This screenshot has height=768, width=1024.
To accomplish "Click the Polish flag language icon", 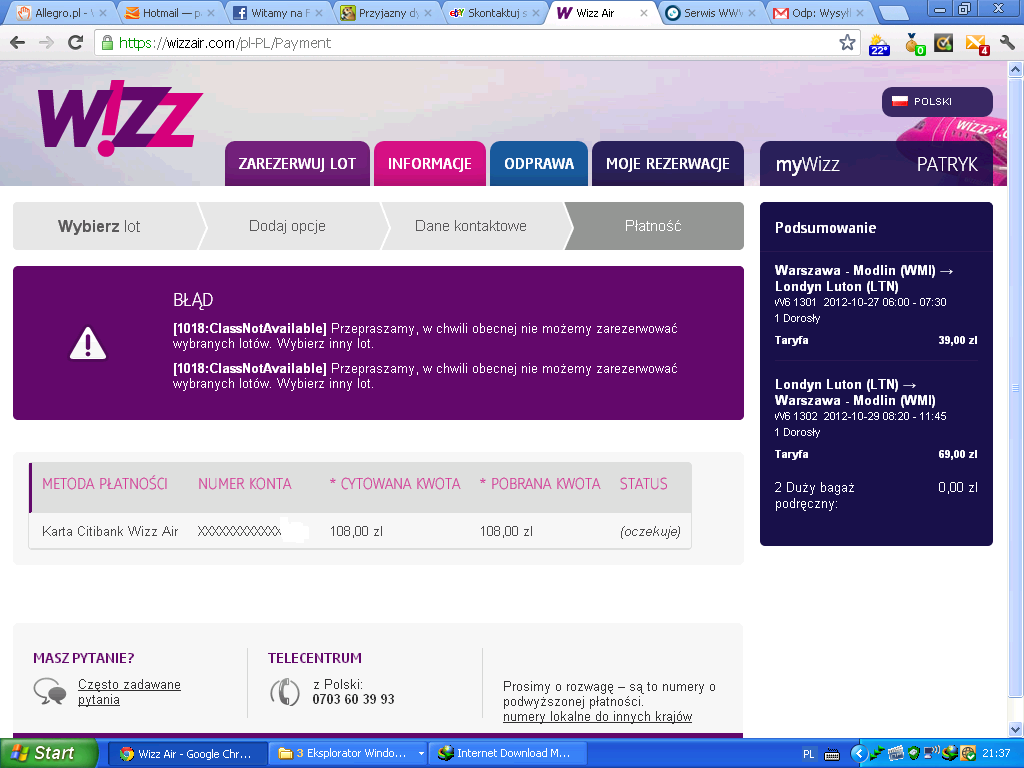I will [x=900, y=101].
